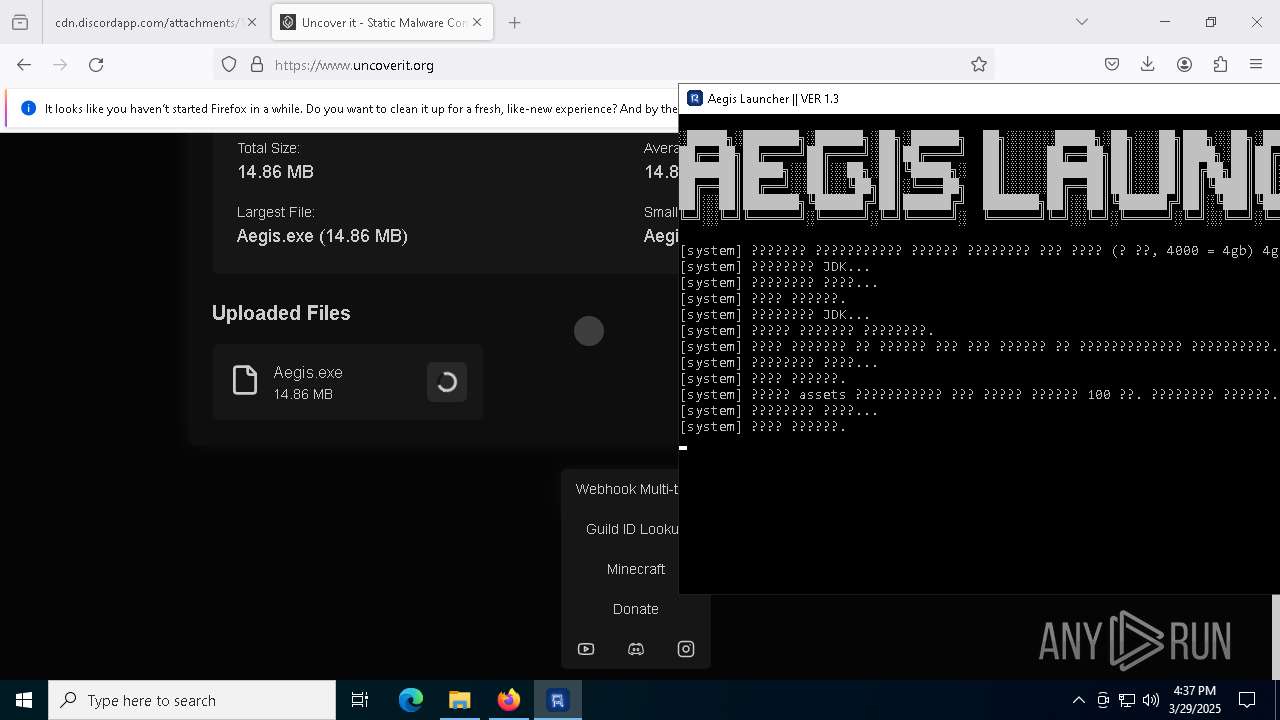Open a new browser tab

[x=514, y=22]
